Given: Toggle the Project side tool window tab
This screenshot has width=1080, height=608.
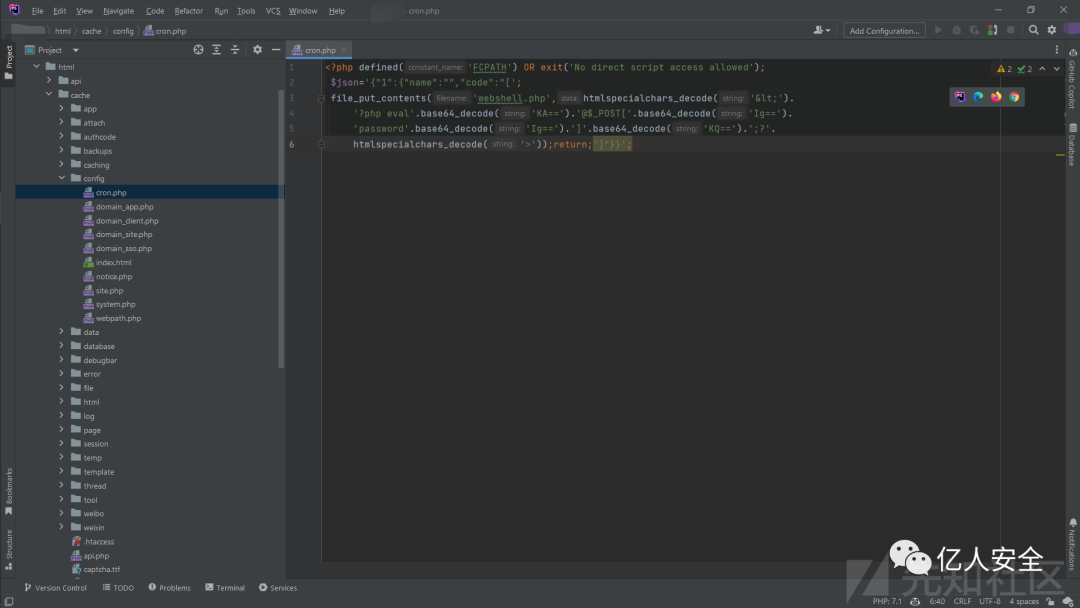Looking at the screenshot, I should [x=8, y=62].
